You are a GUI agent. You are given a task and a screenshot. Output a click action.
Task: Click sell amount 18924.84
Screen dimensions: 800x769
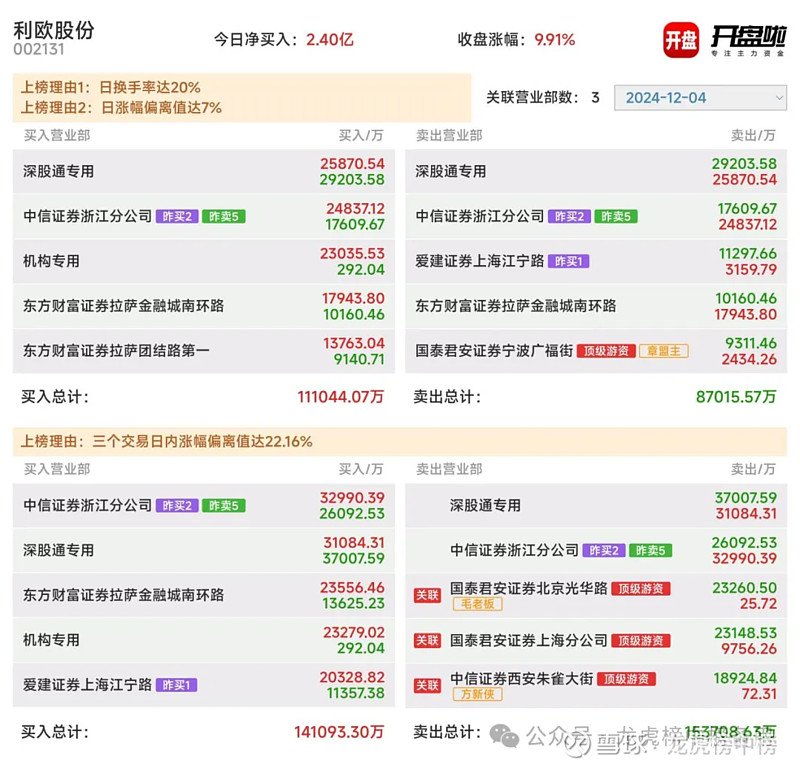pos(745,678)
